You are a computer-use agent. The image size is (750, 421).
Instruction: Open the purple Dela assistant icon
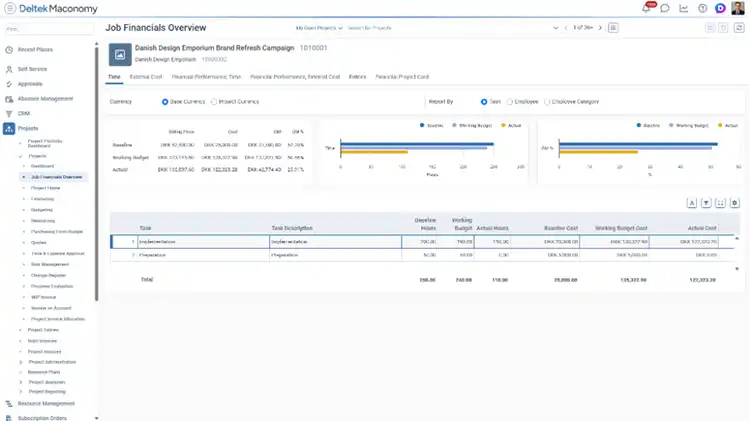click(720, 8)
